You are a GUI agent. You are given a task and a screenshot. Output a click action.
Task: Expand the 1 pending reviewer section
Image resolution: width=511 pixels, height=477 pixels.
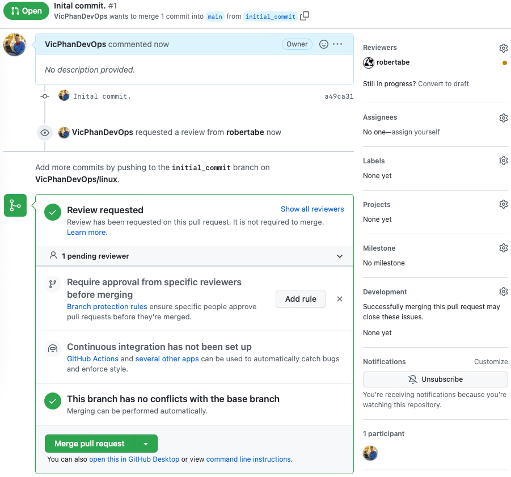point(194,256)
